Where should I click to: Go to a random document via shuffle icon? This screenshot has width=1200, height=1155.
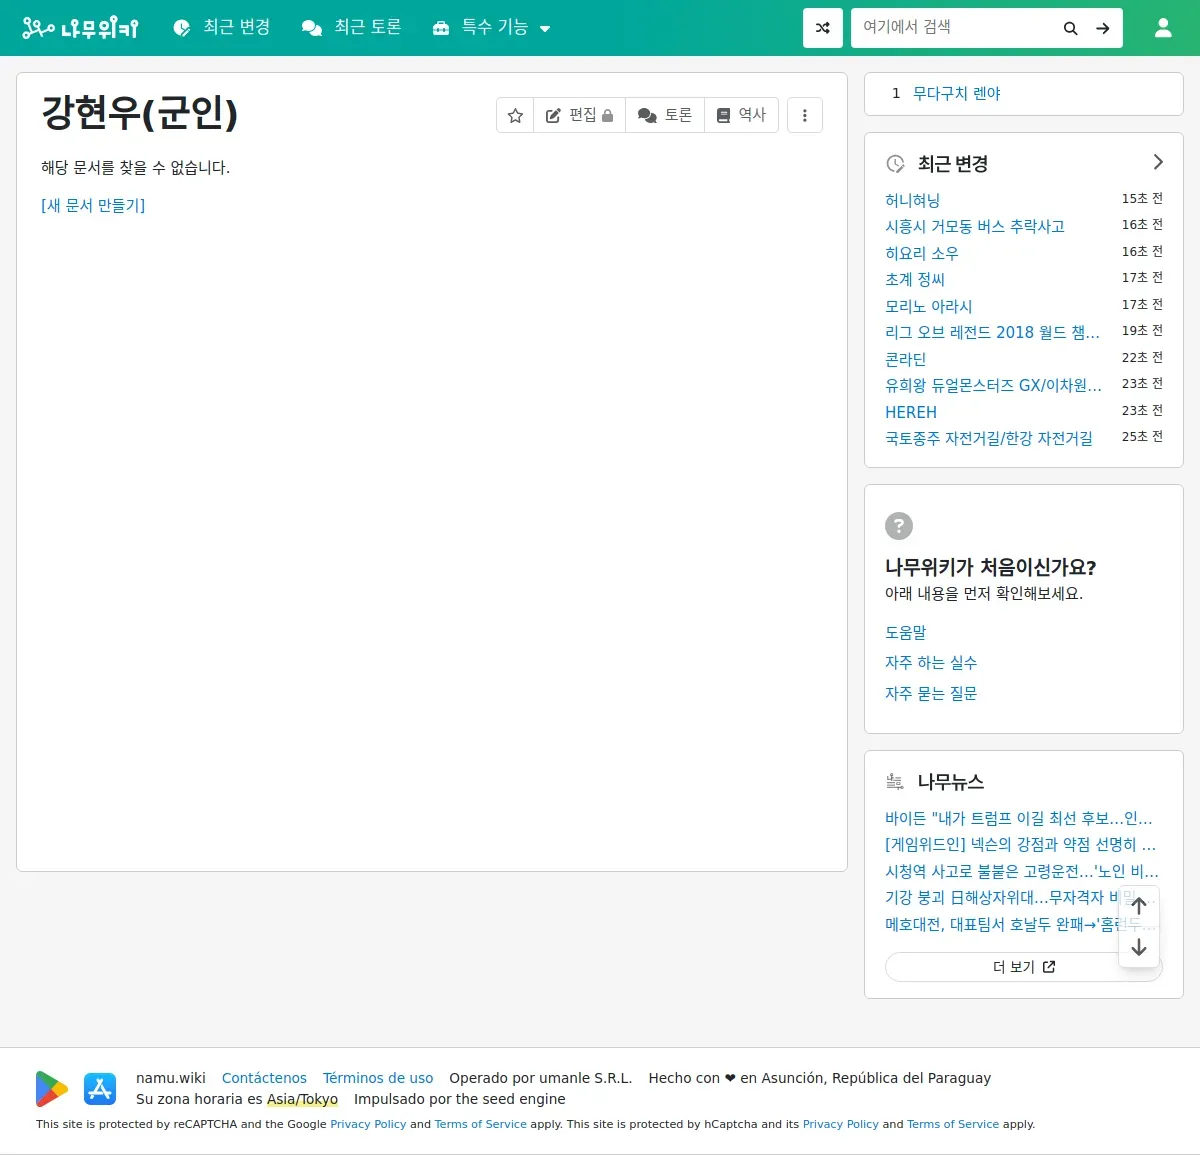[x=823, y=28]
